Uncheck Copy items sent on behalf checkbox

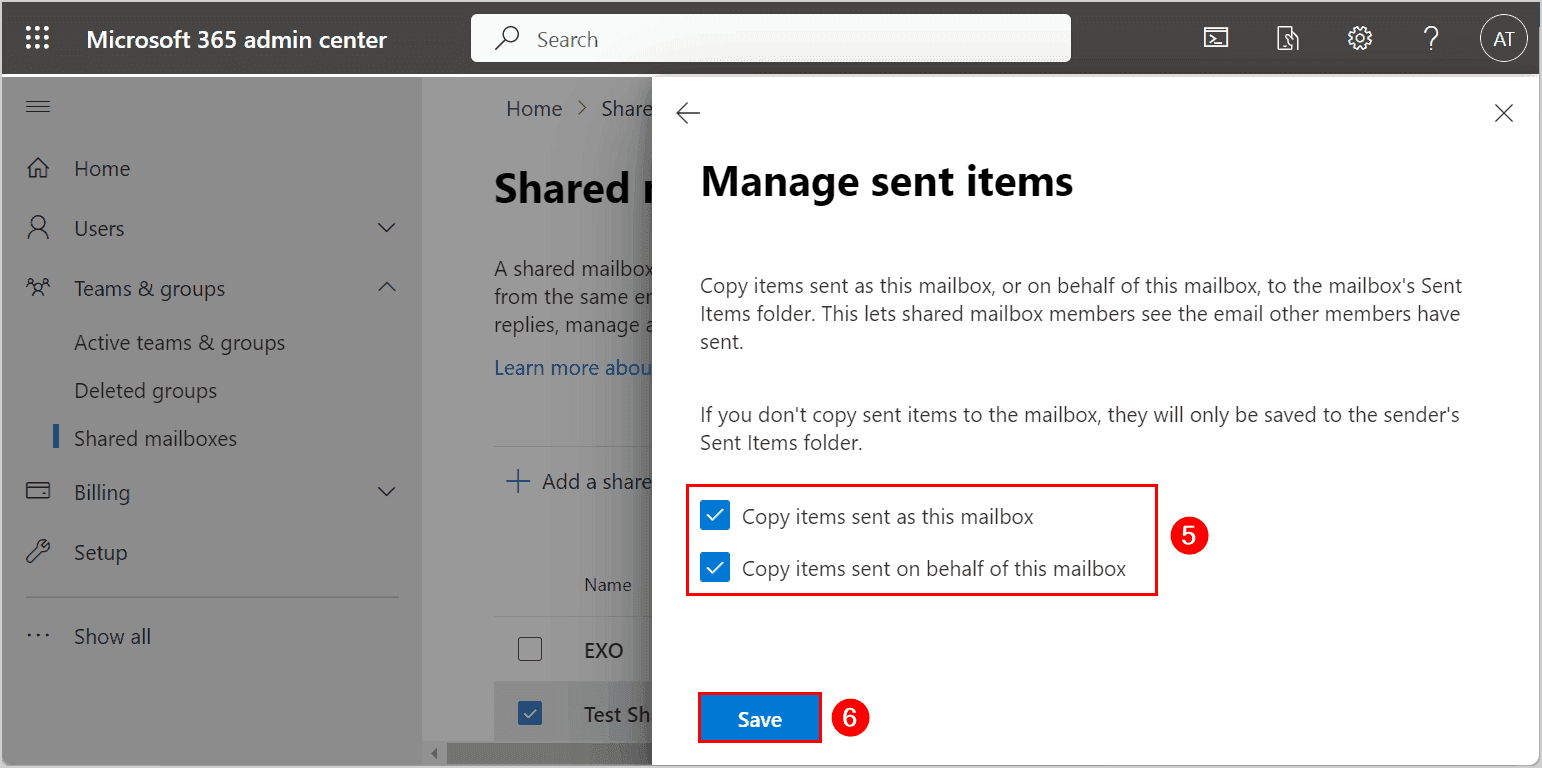click(x=715, y=568)
